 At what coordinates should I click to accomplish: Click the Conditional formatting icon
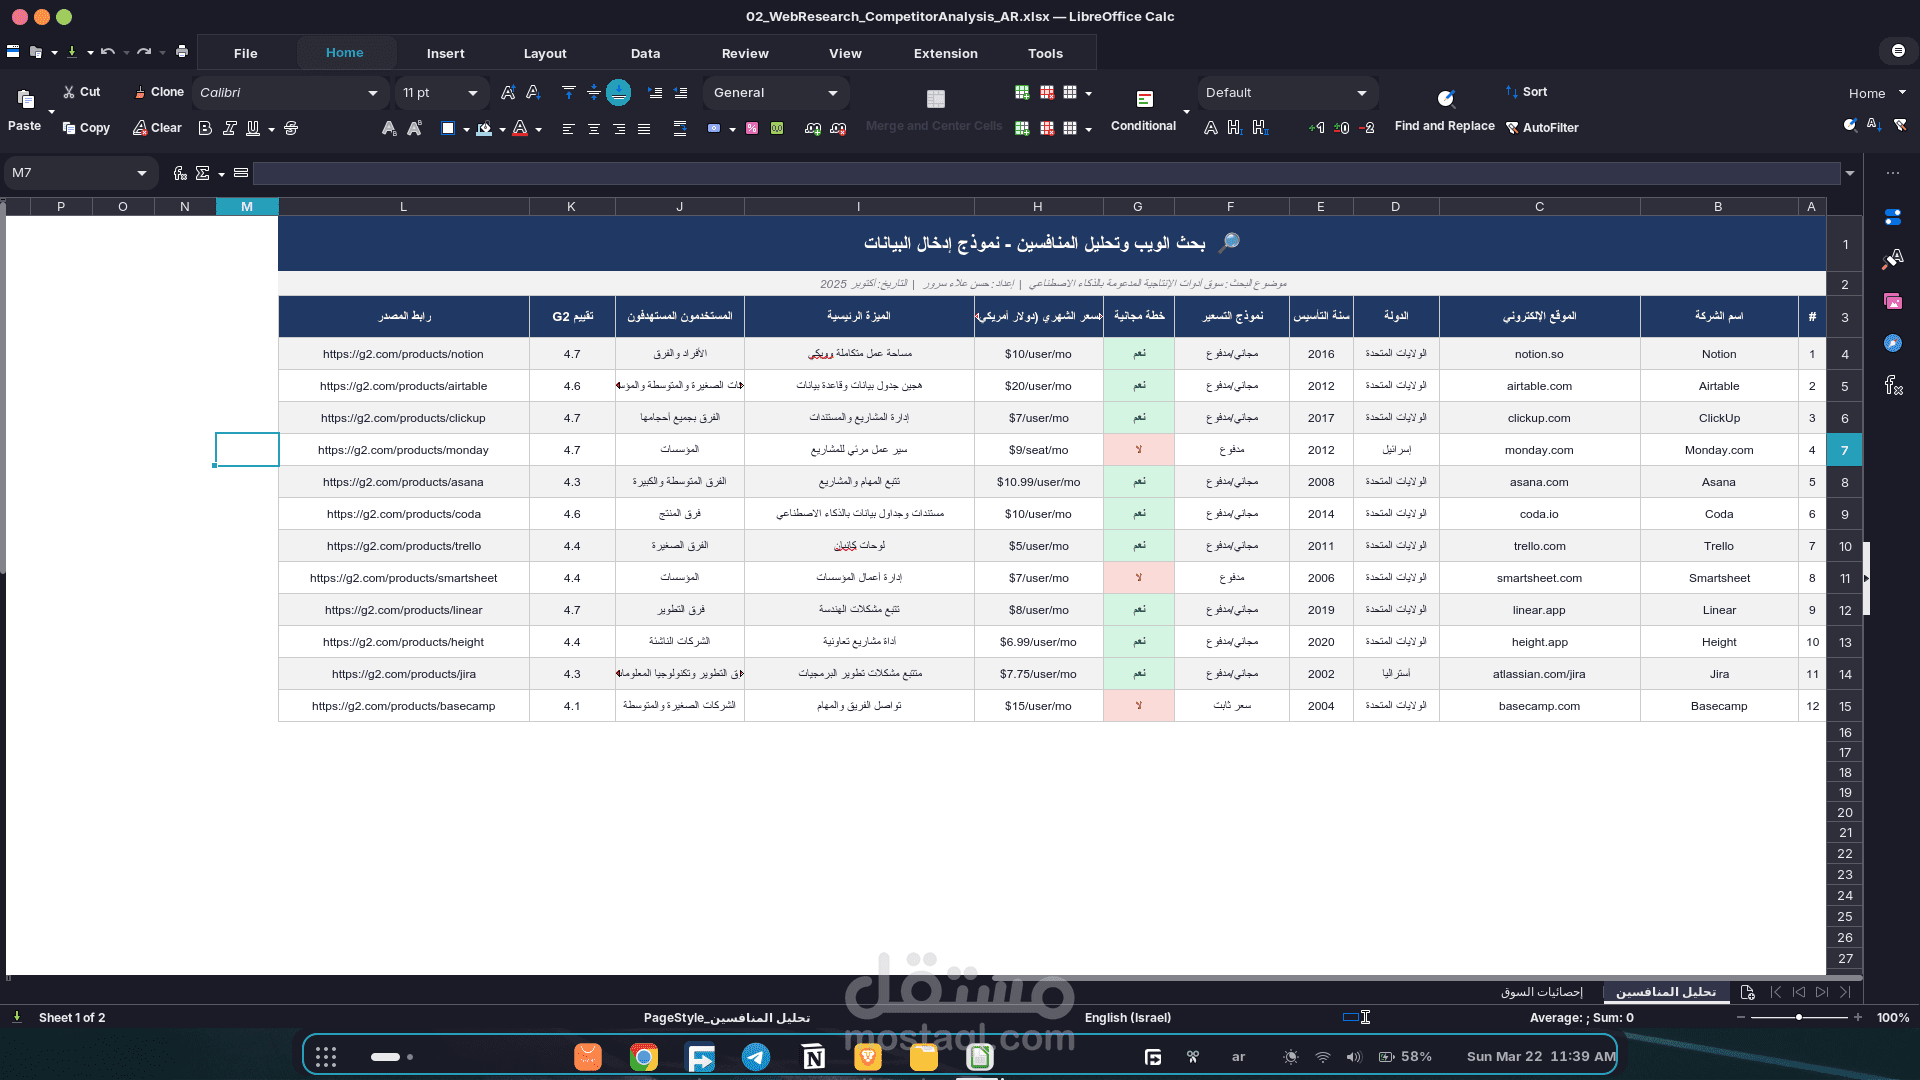point(1145,99)
